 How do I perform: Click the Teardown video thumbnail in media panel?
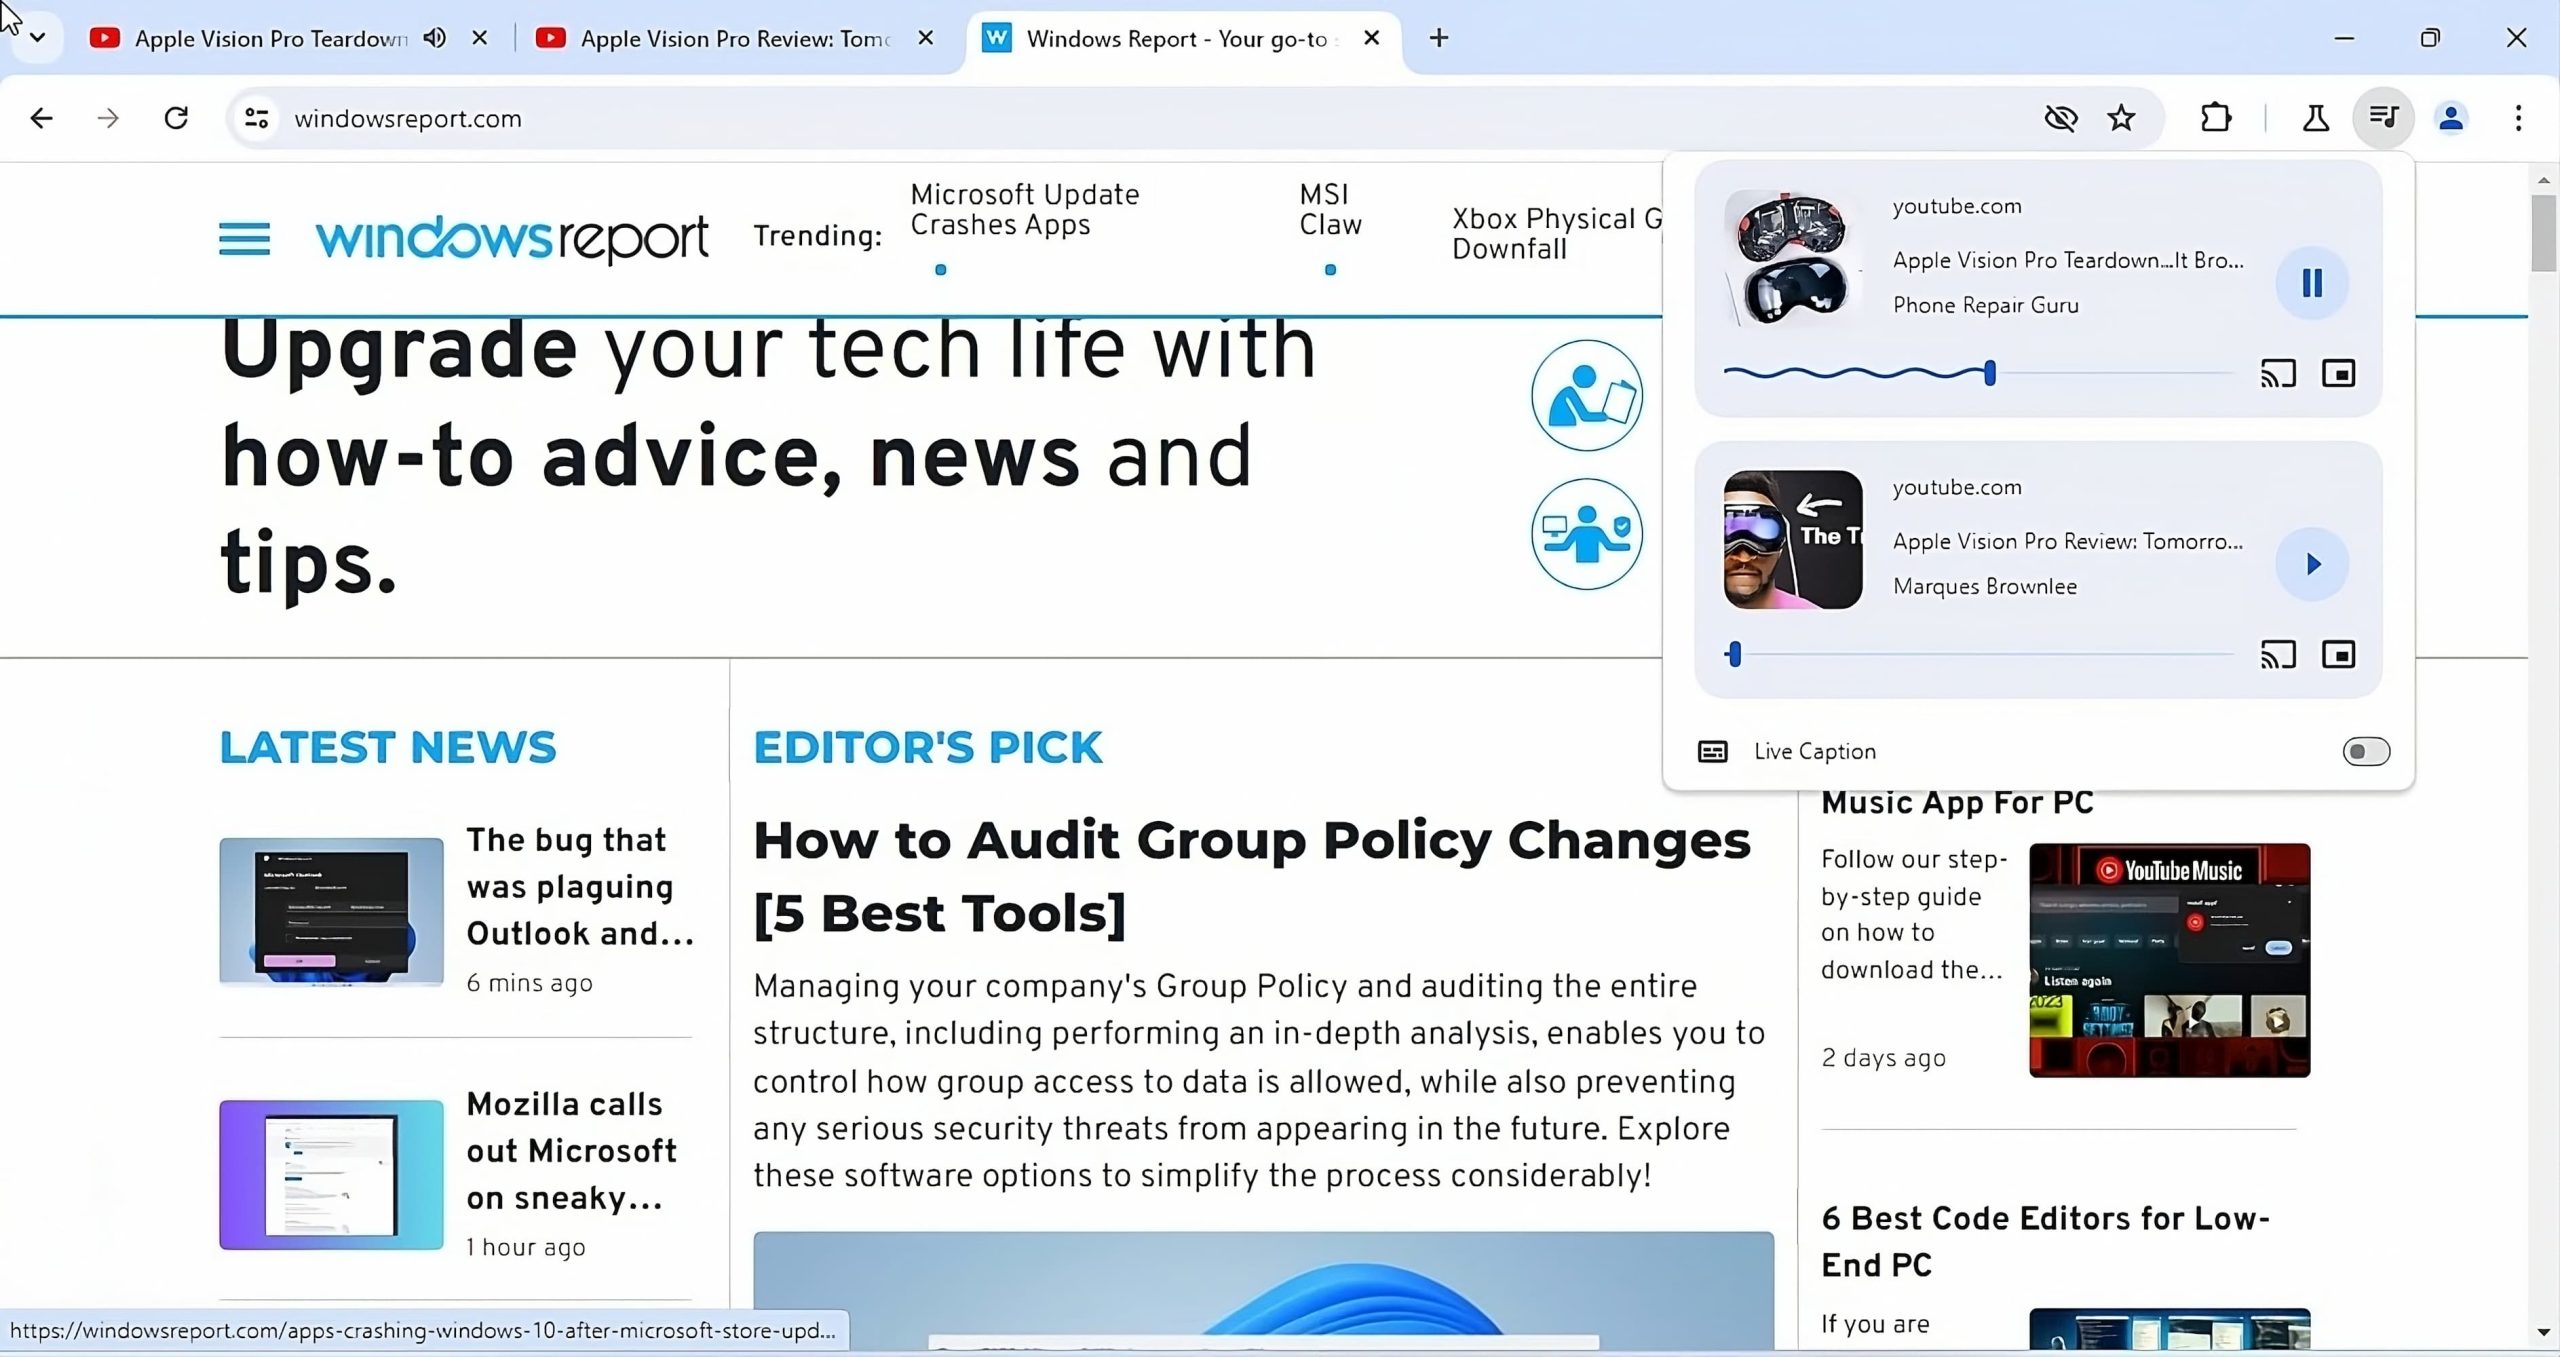[x=1793, y=260]
